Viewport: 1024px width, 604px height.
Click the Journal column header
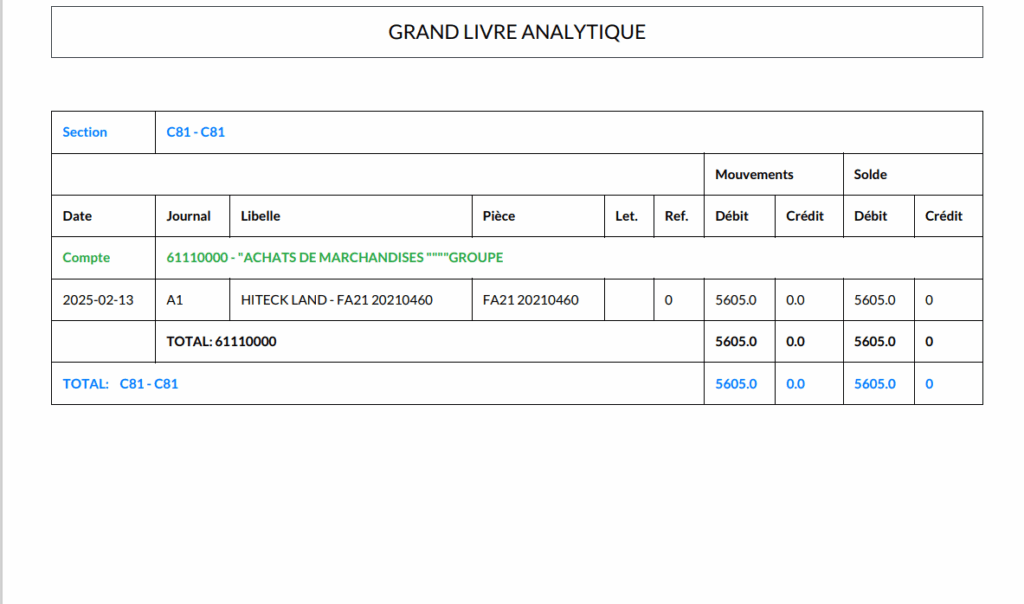[188, 216]
